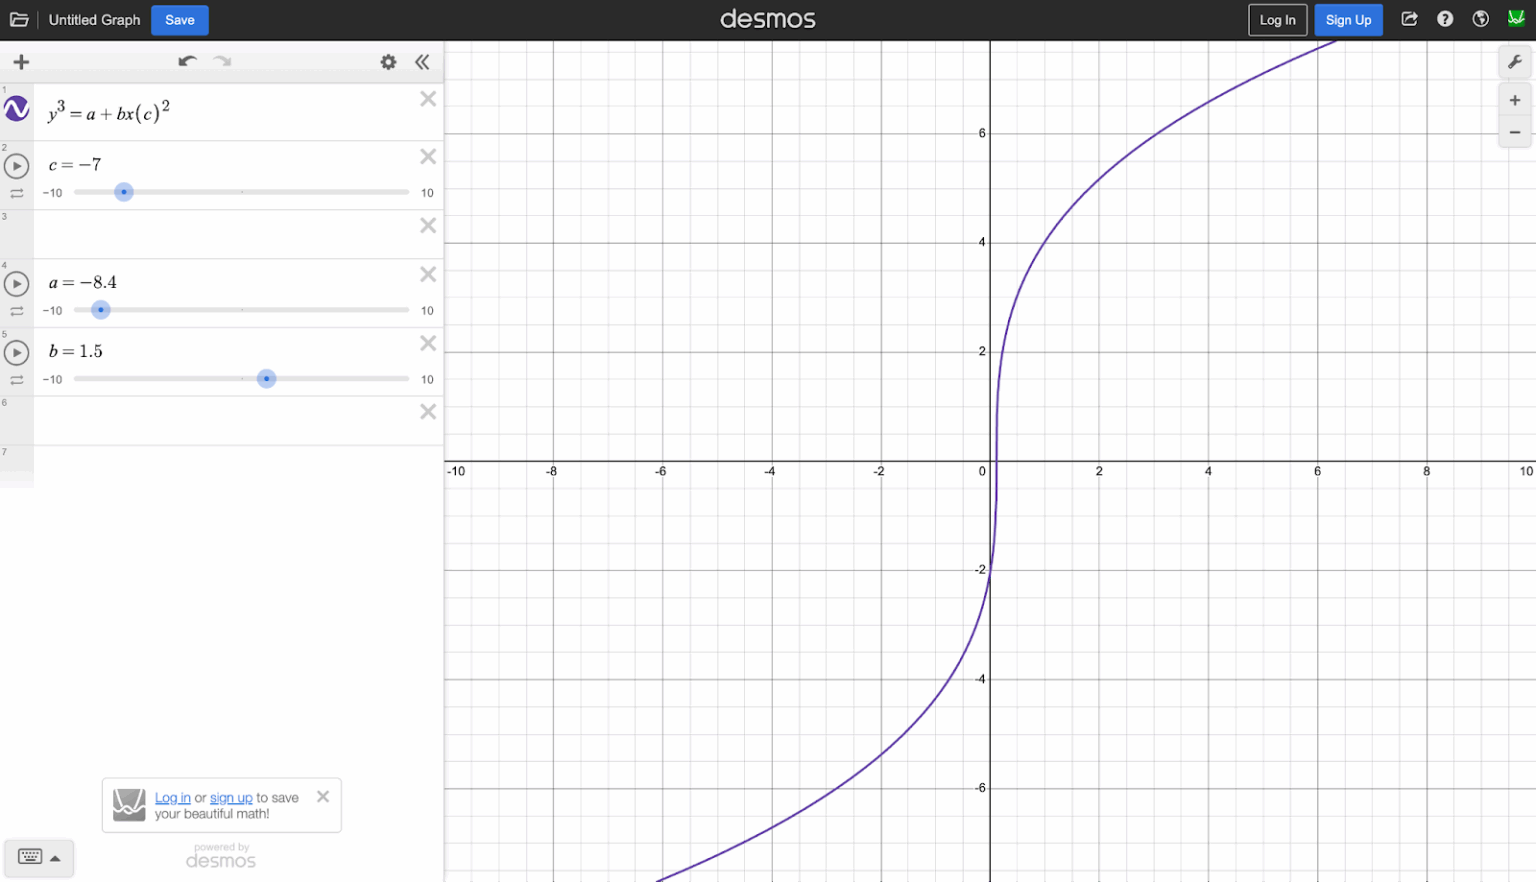Open expression list settings gear
Viewport: 1536px width, 882px height.
[x=388, y=62]
